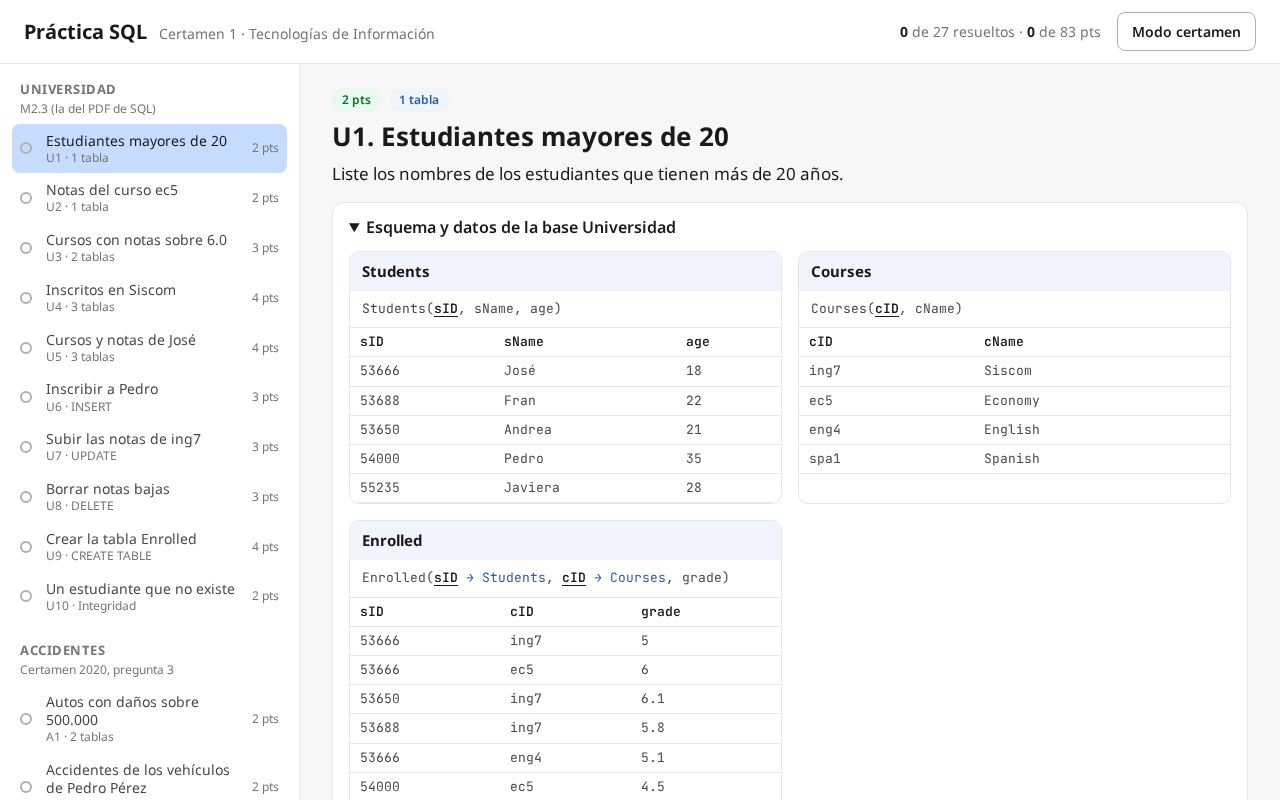Image resolution: width=1280 pixels, height=800 pixels.
Task: Click the Enrolled table header
Action: [x=565, y=541]
